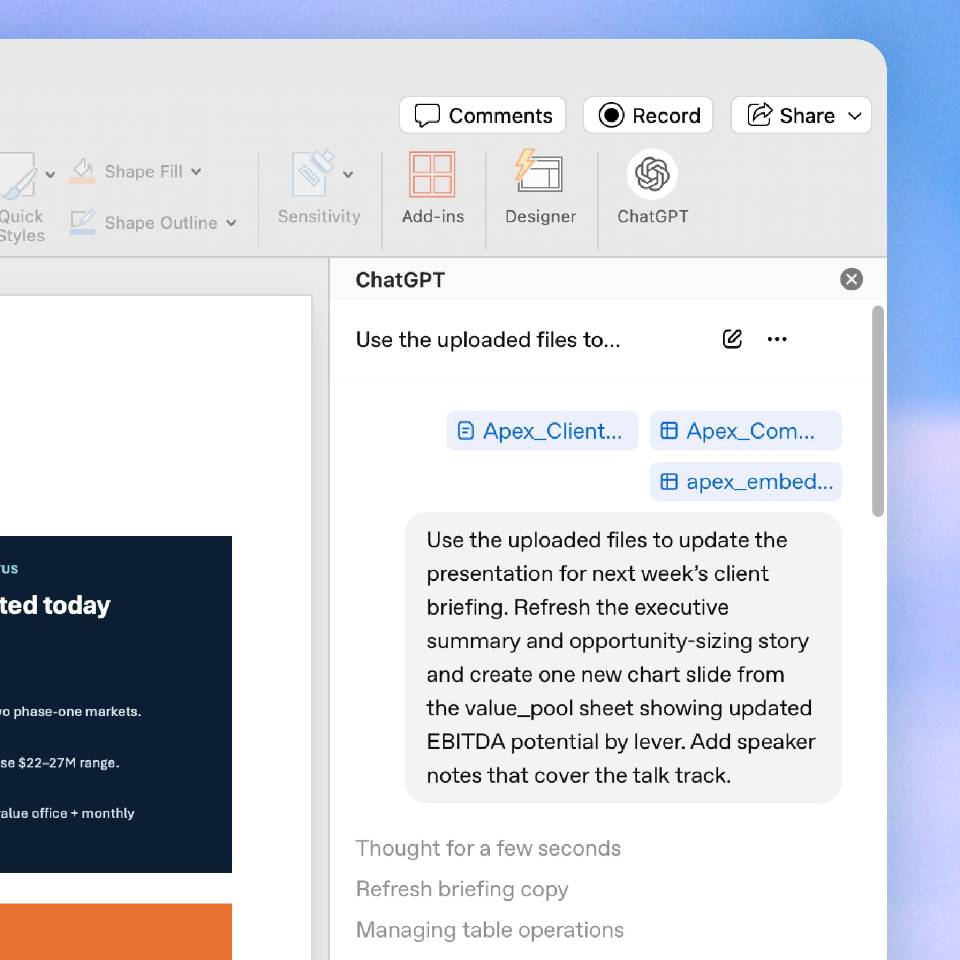Image resolution: width=960 pixels, height=960 pixels.
Task: Expand the Shape Fill dropdown arrow
Action: (196, 171)
